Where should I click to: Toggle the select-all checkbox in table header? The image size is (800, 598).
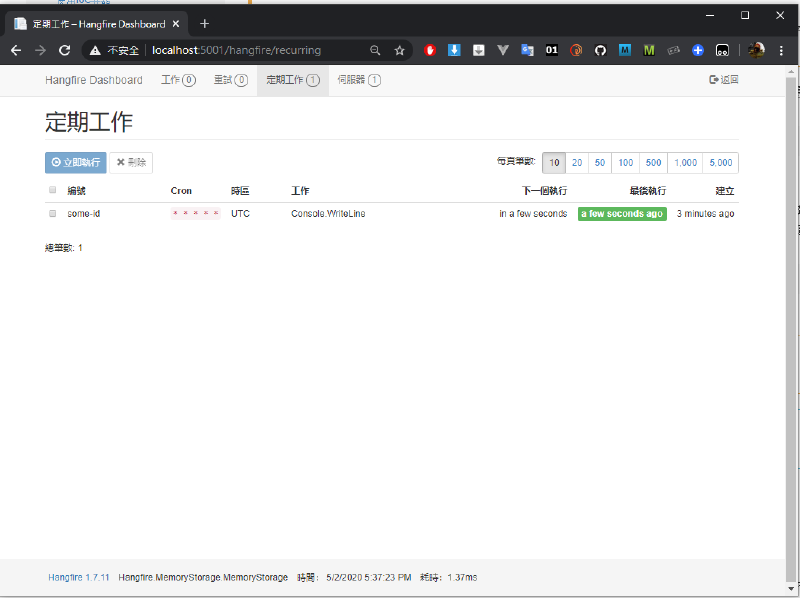pyautogui.click(x=53, y=190)
